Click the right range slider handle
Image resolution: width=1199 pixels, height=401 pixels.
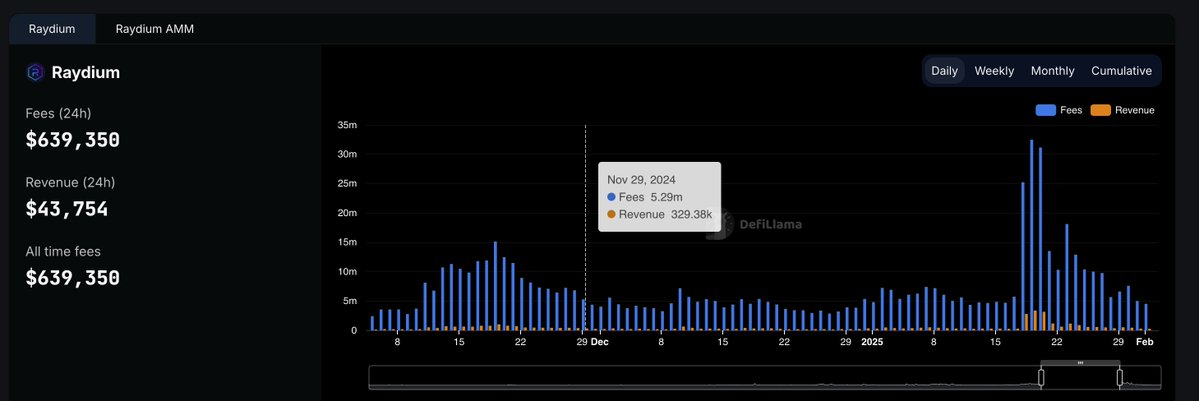[x=1119, y=377]
